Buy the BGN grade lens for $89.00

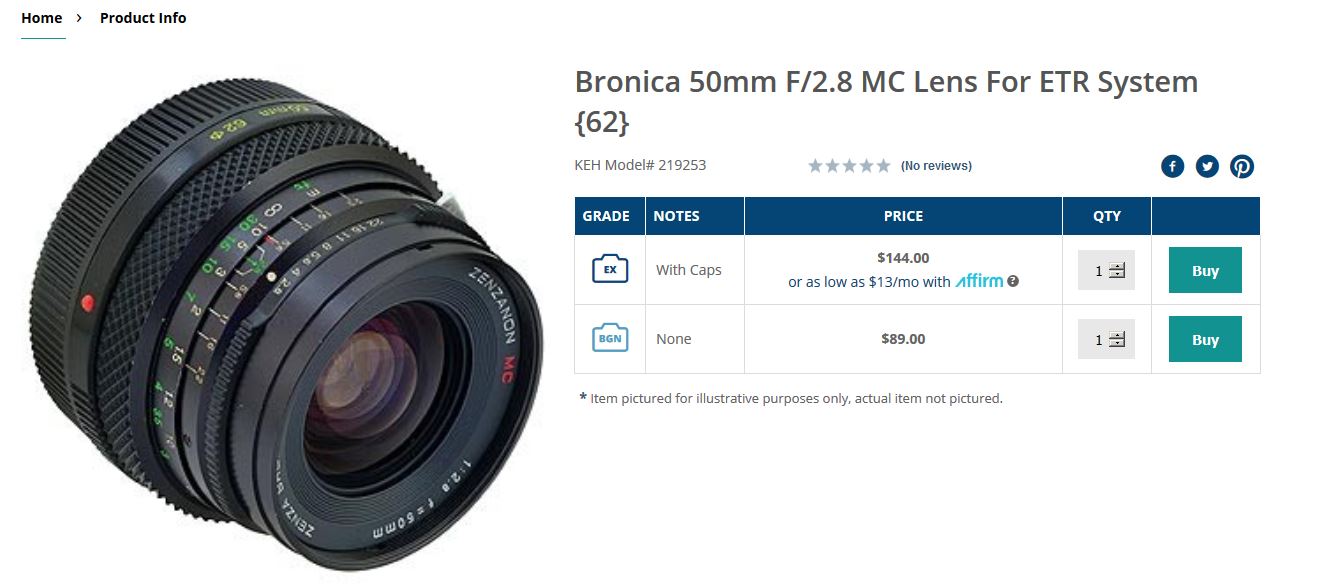coord(1205,339)
